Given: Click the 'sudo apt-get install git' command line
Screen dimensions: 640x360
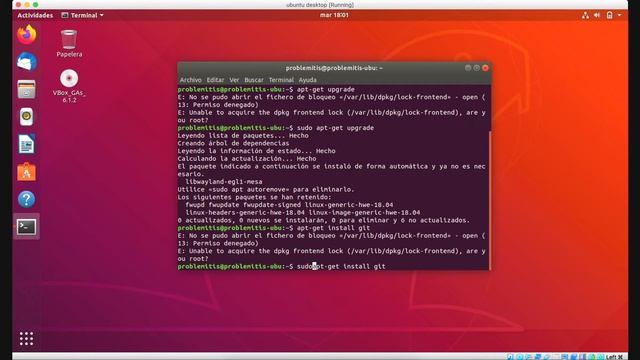Looking at the screenshot, I should pyautogui.click(x=341, y=266).
